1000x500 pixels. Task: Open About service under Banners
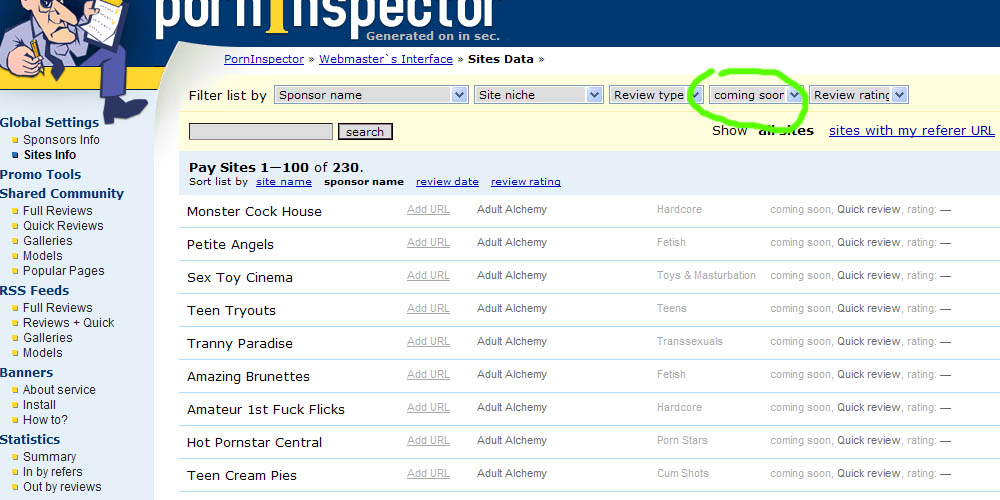tap(59, 390)
